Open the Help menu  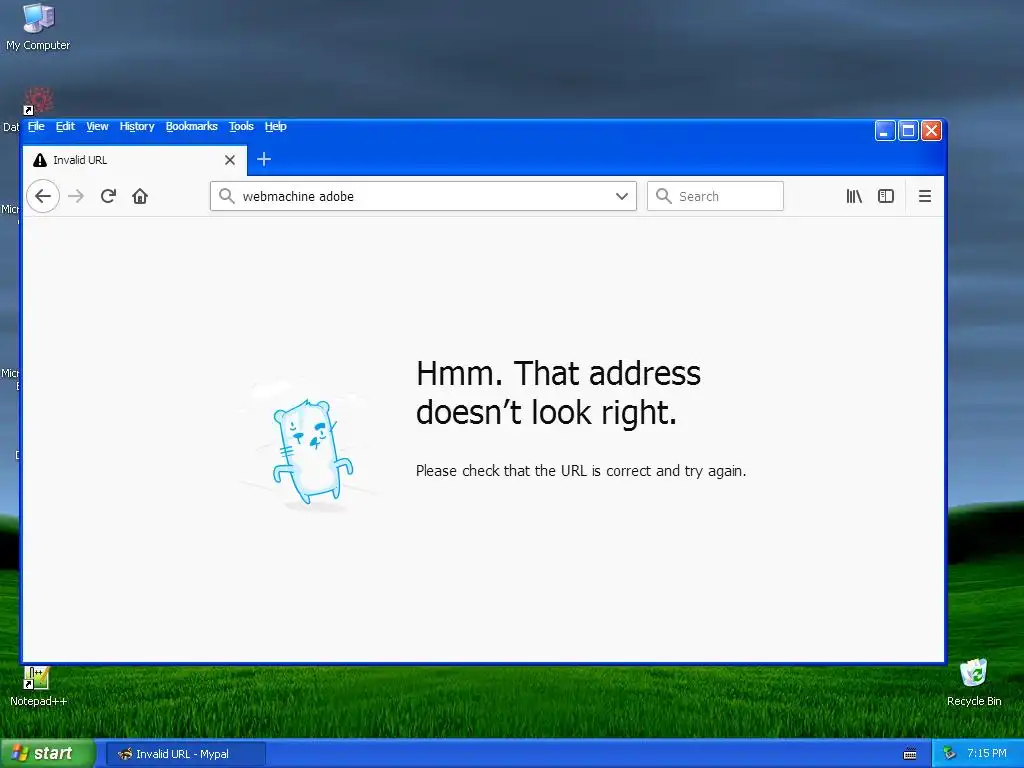click(276, 126)
